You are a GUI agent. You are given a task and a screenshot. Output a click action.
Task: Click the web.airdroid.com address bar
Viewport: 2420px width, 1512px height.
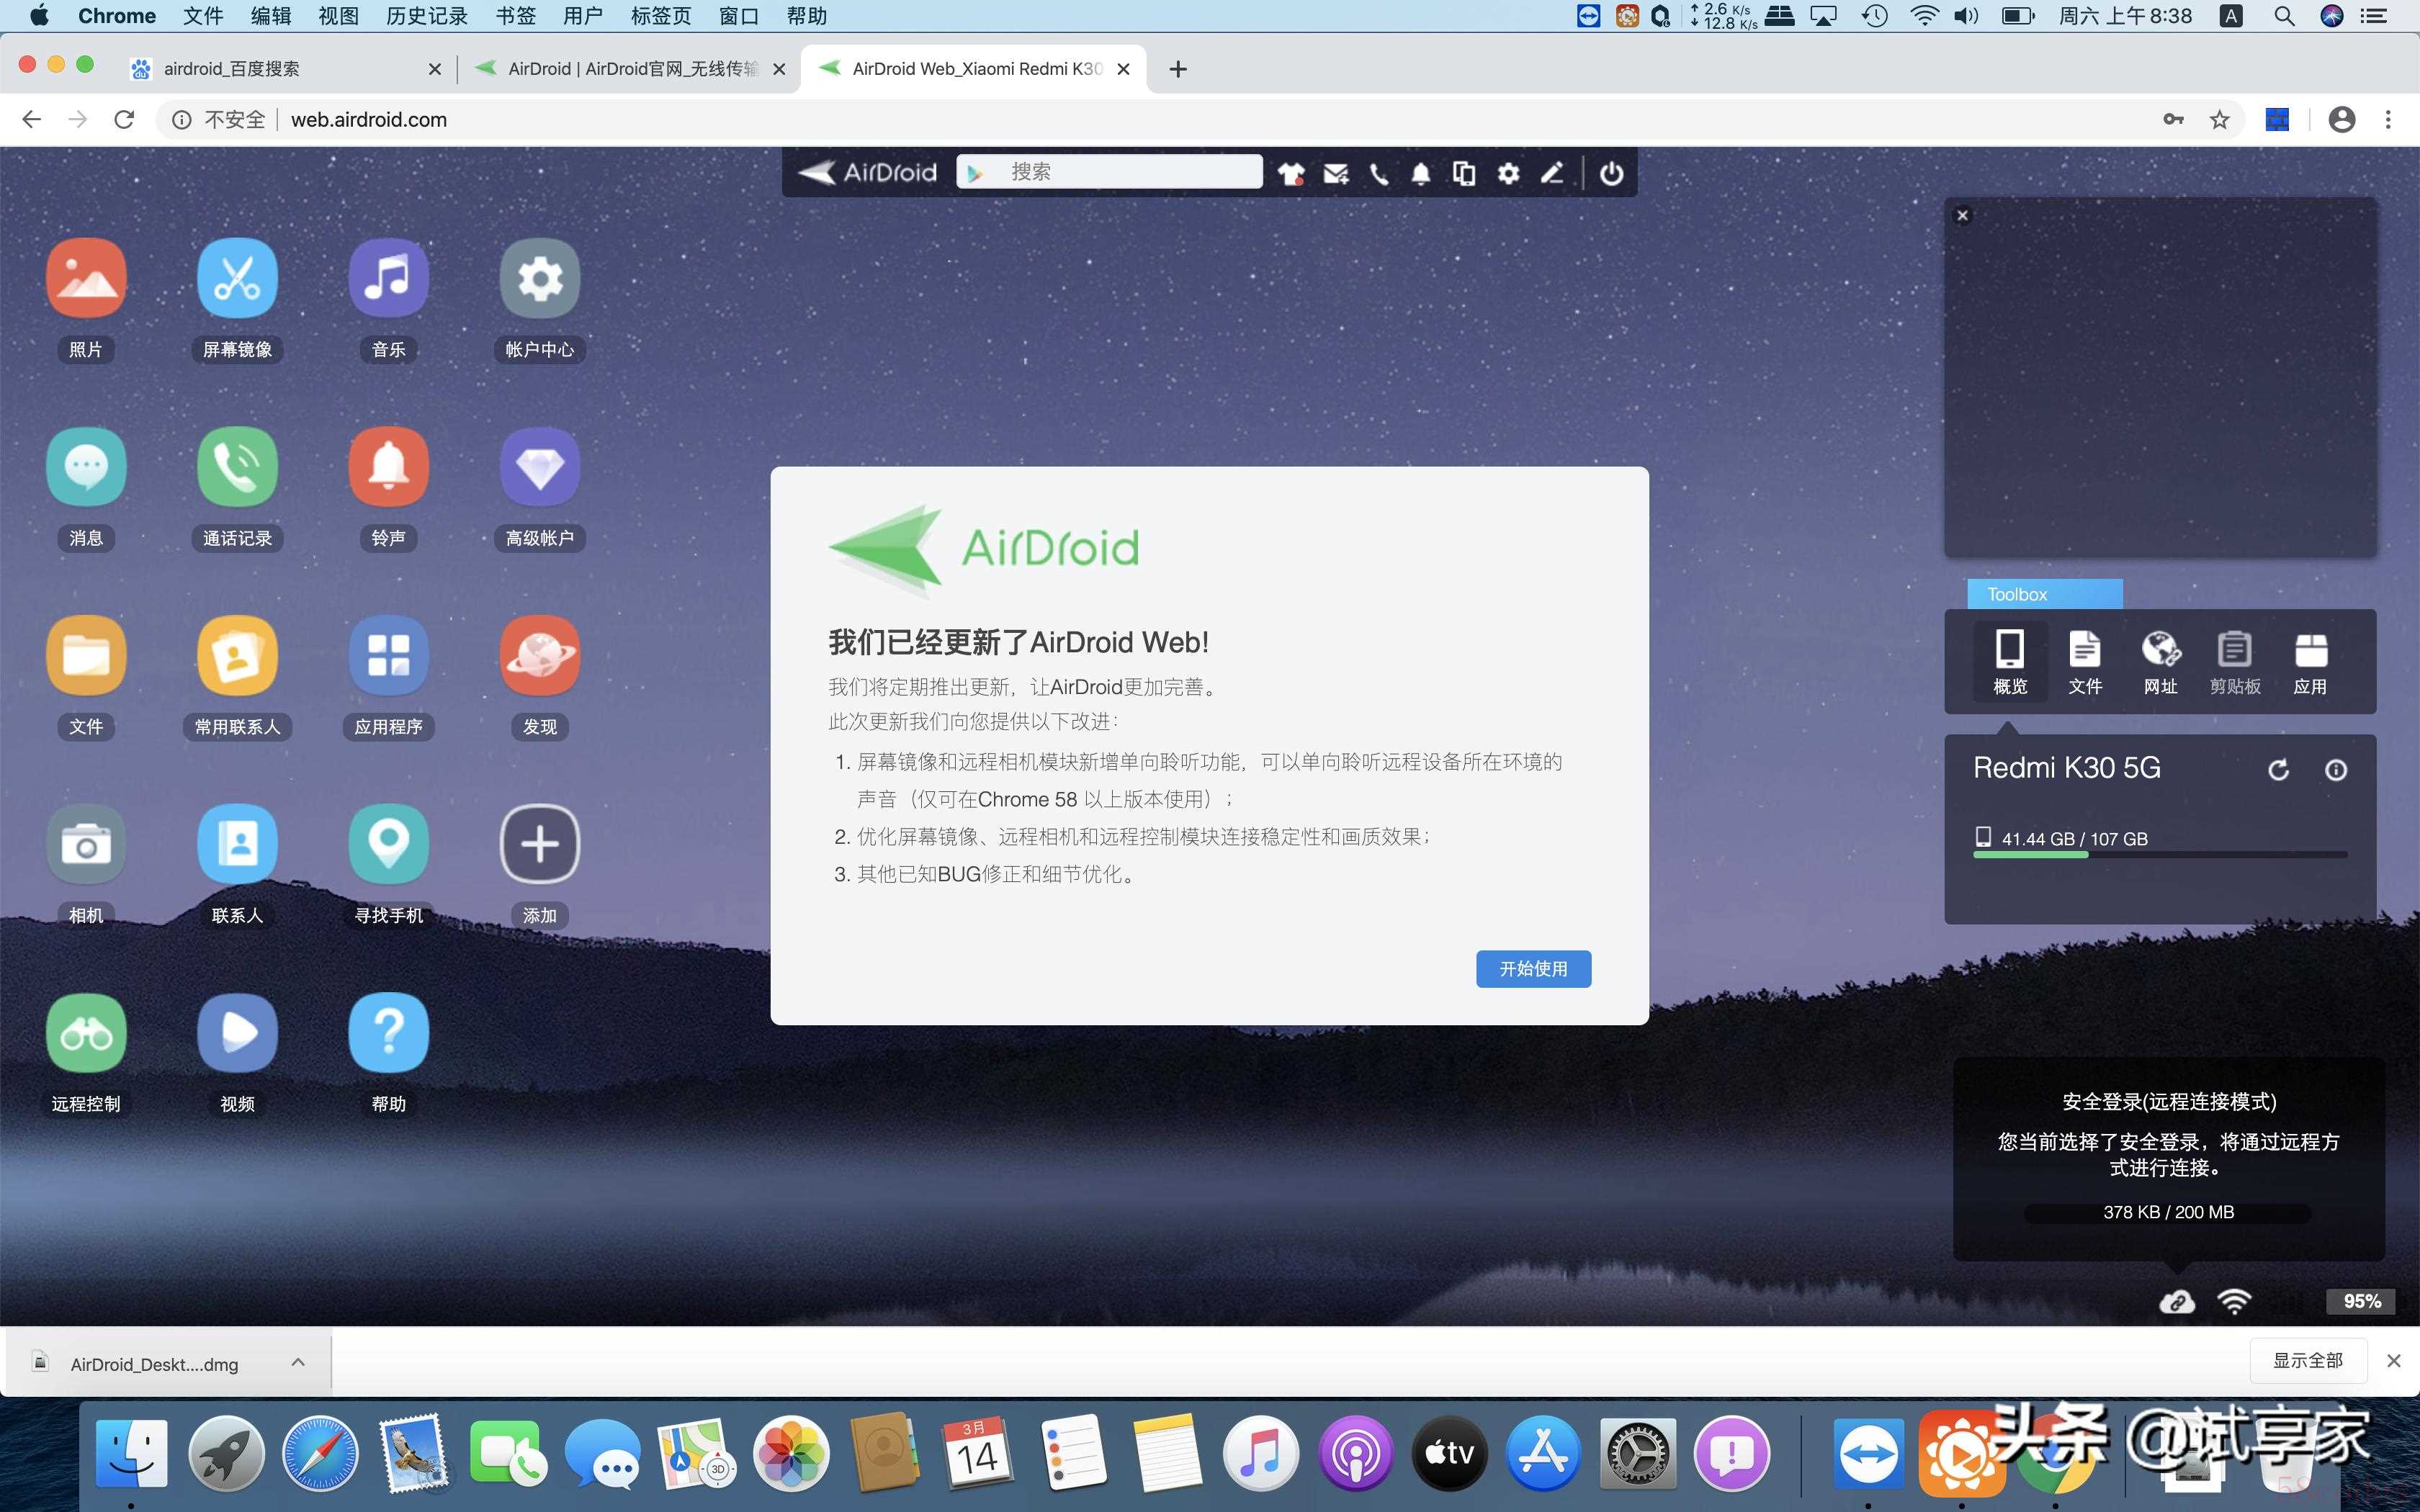[x=1200, y=119]
